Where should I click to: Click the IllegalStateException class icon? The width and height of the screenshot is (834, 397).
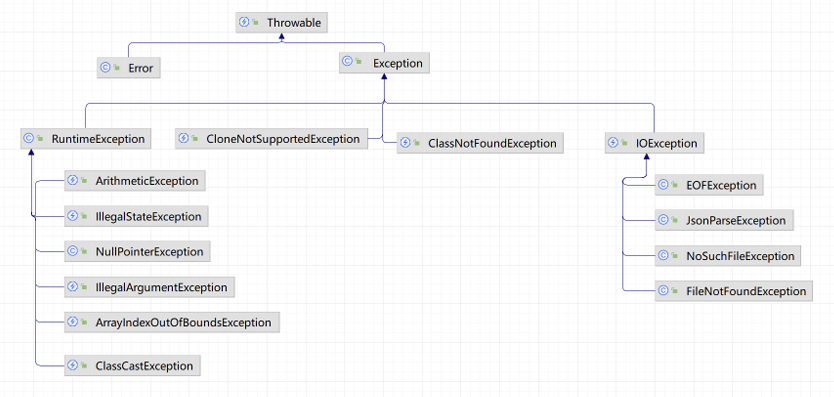coord(73,216)
